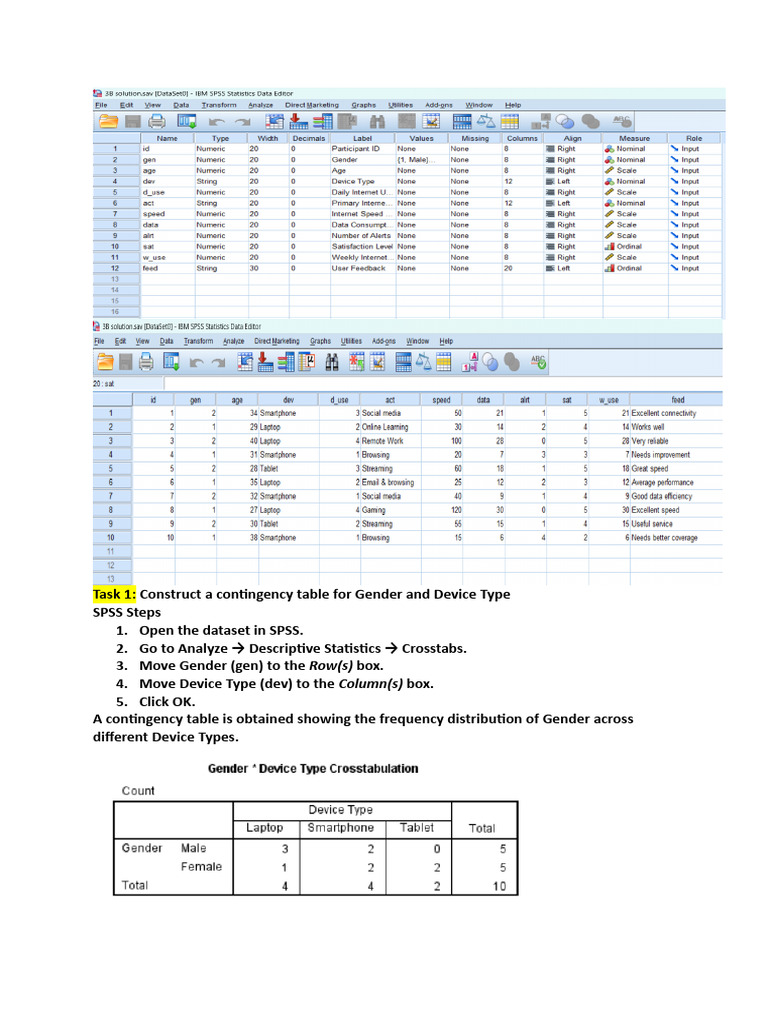Screen dimensions: 768x1024
Task: Open Utilities menu in Variable View window
Action: (400, 104)
